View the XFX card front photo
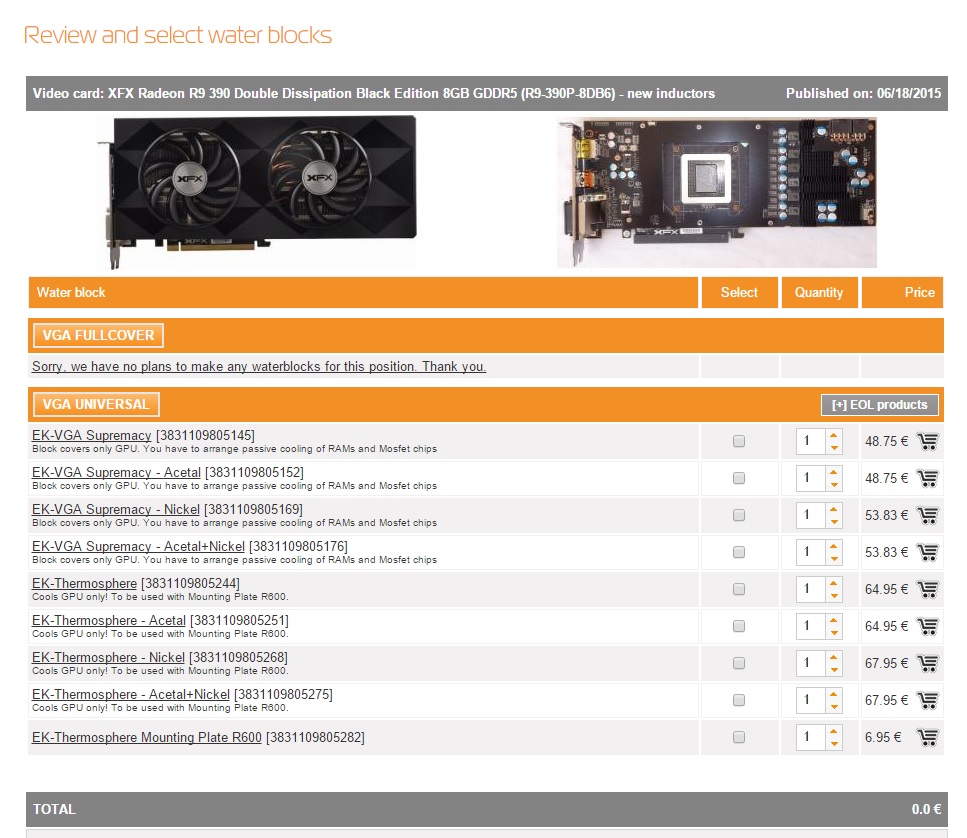This screenshot has height=838, width=967. click(x=257, y=192)
